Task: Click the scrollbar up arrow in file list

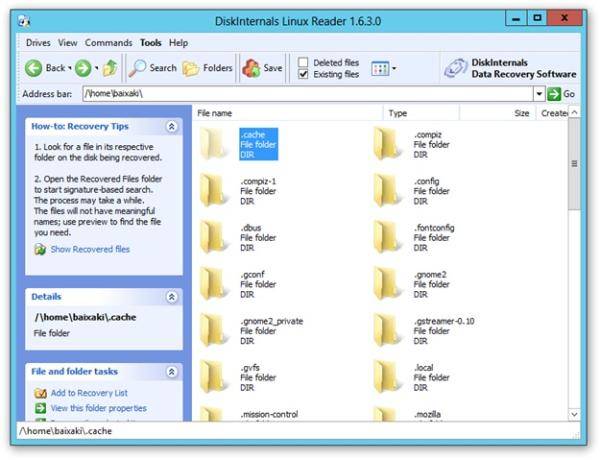Action: [x=574, y=113]
